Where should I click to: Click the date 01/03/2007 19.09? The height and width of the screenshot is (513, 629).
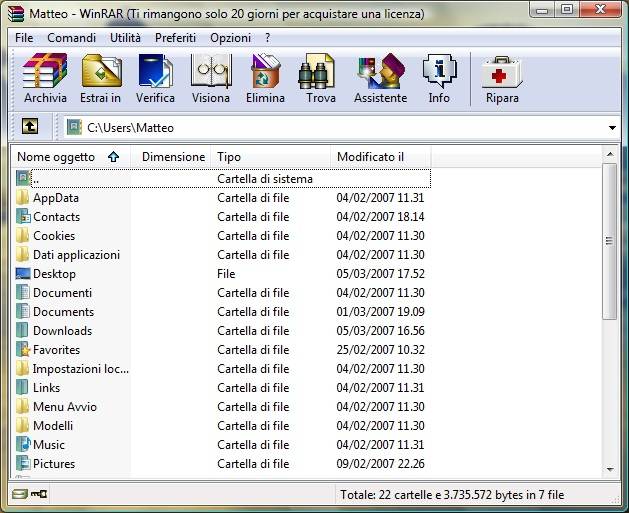tap(380, 312)
